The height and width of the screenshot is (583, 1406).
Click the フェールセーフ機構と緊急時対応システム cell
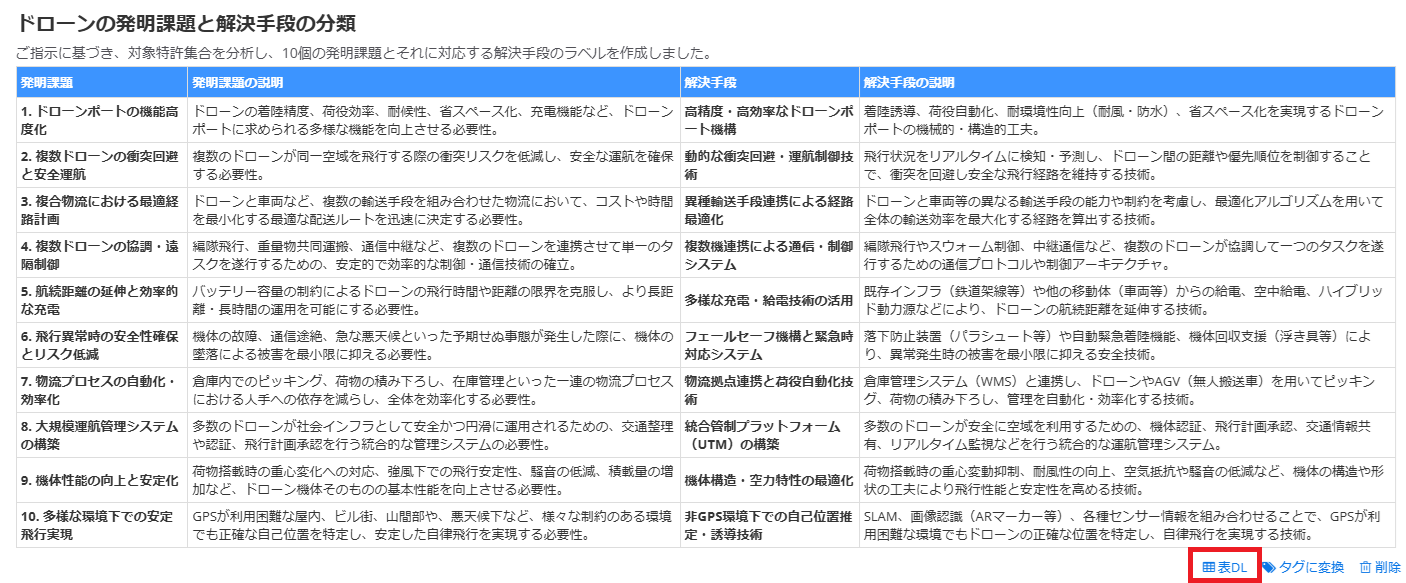tap(768, 345)
